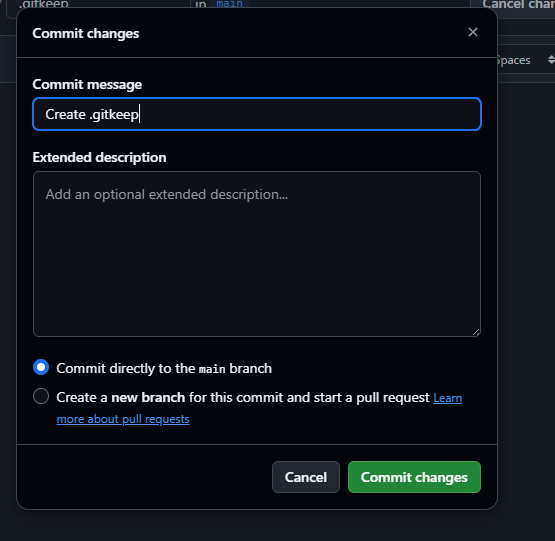Viewport: 555px width, 541px height.
Task: Open the Spaces indent dropdown behind the dialog
Action: pos(525,60)
